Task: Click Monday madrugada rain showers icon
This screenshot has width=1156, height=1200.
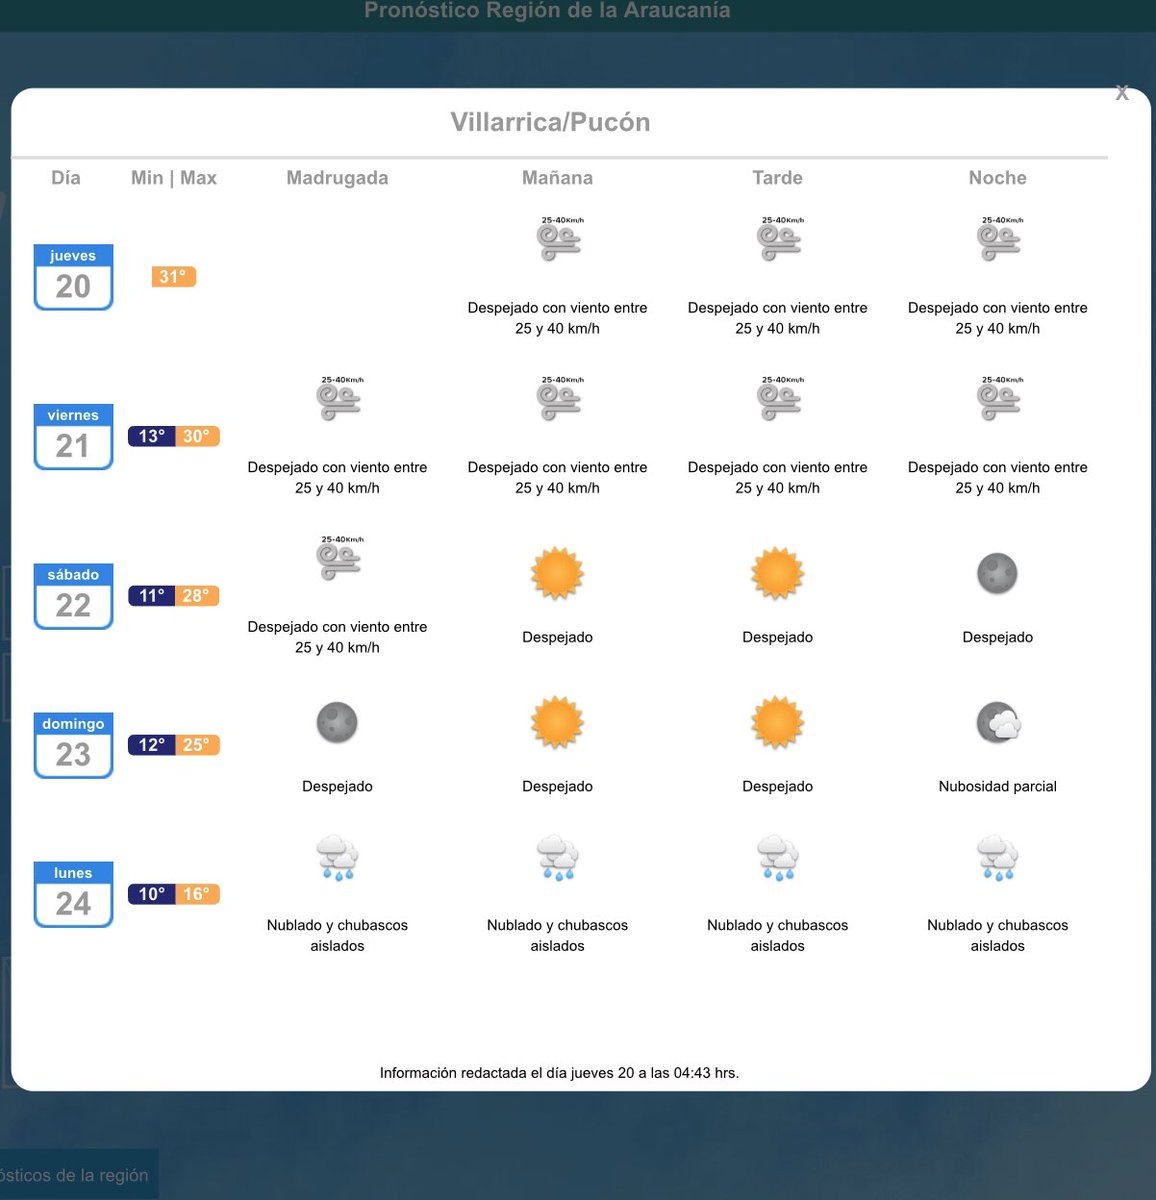Action: pos(337,858)
